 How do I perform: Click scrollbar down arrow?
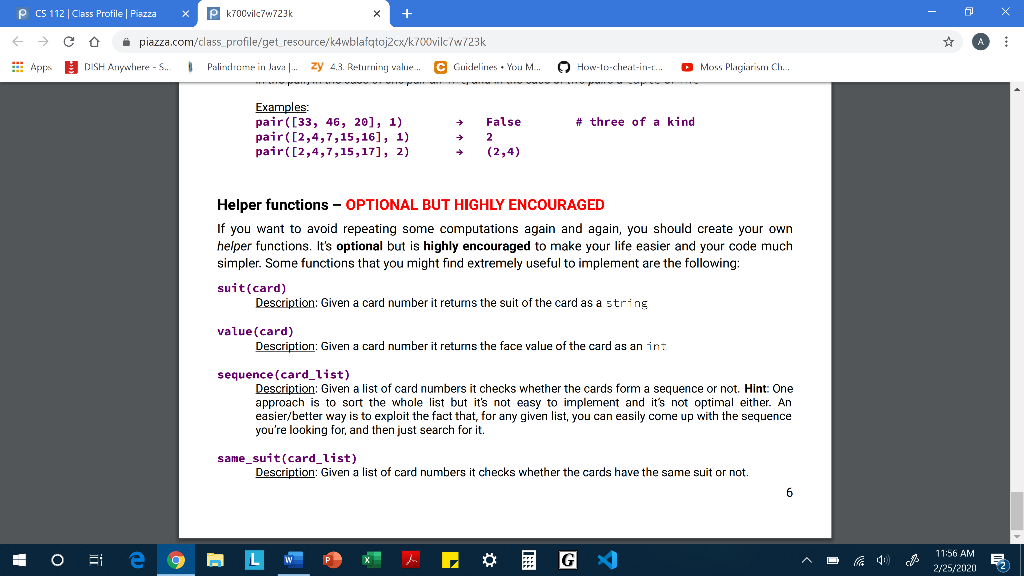point(1017,537)
